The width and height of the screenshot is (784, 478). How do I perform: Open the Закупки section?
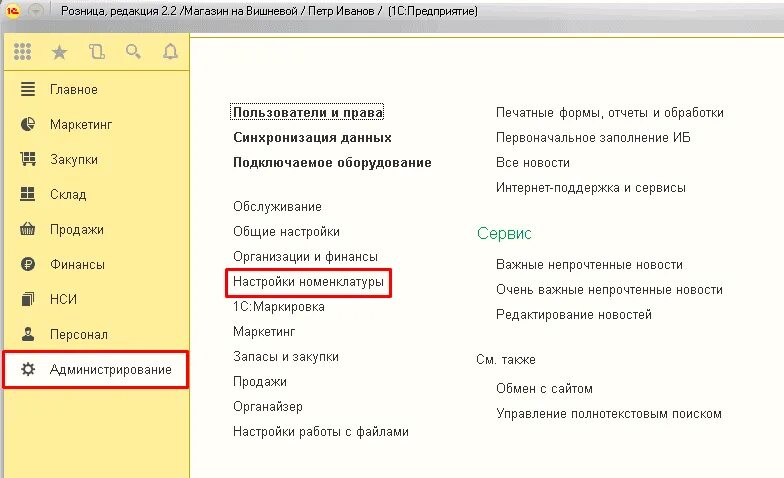(x=74, y=160)
